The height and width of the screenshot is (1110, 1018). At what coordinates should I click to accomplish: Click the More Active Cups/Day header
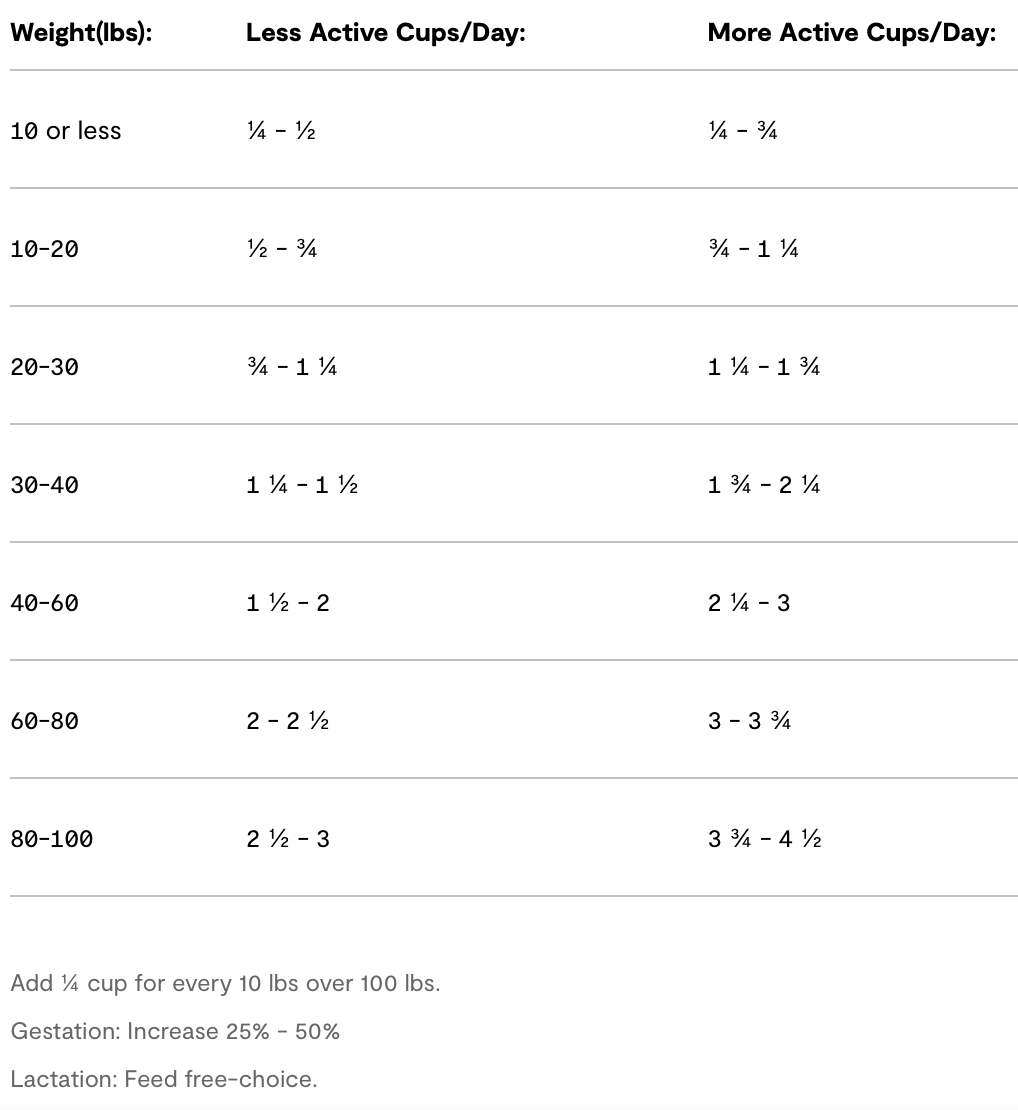point(852,33)
